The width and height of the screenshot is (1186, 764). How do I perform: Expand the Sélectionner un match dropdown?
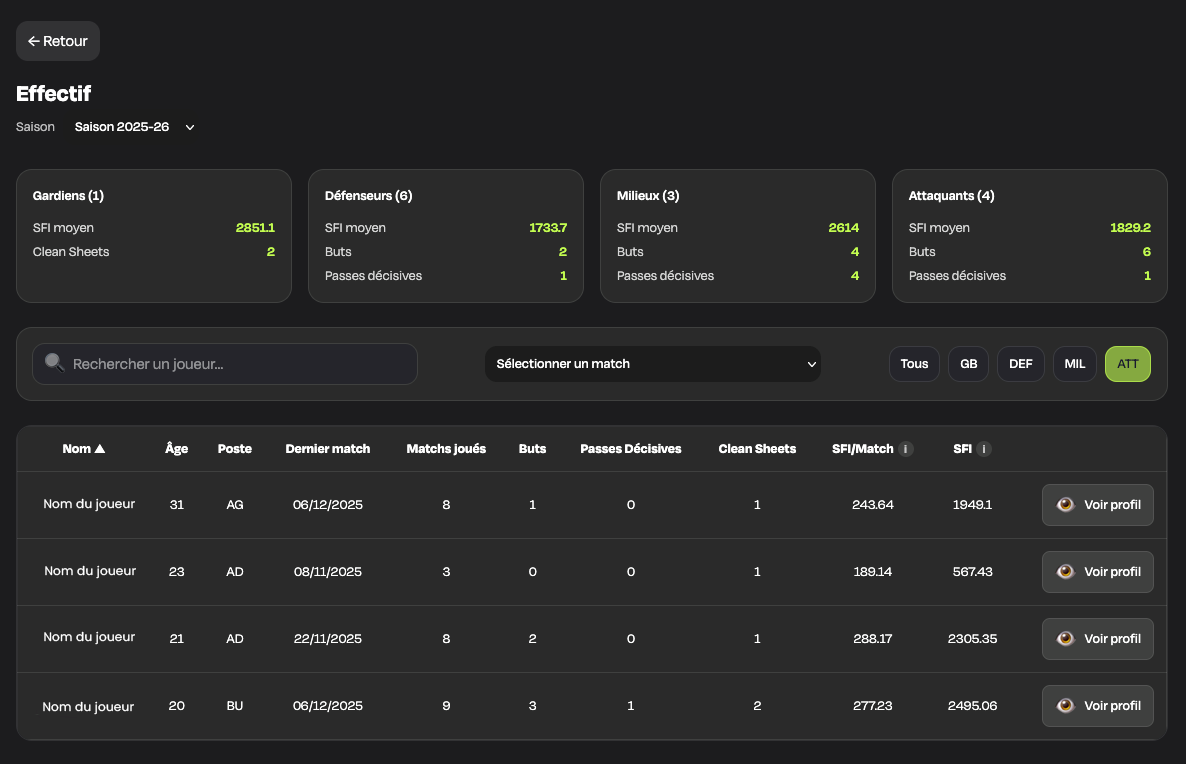coord(652,364)
